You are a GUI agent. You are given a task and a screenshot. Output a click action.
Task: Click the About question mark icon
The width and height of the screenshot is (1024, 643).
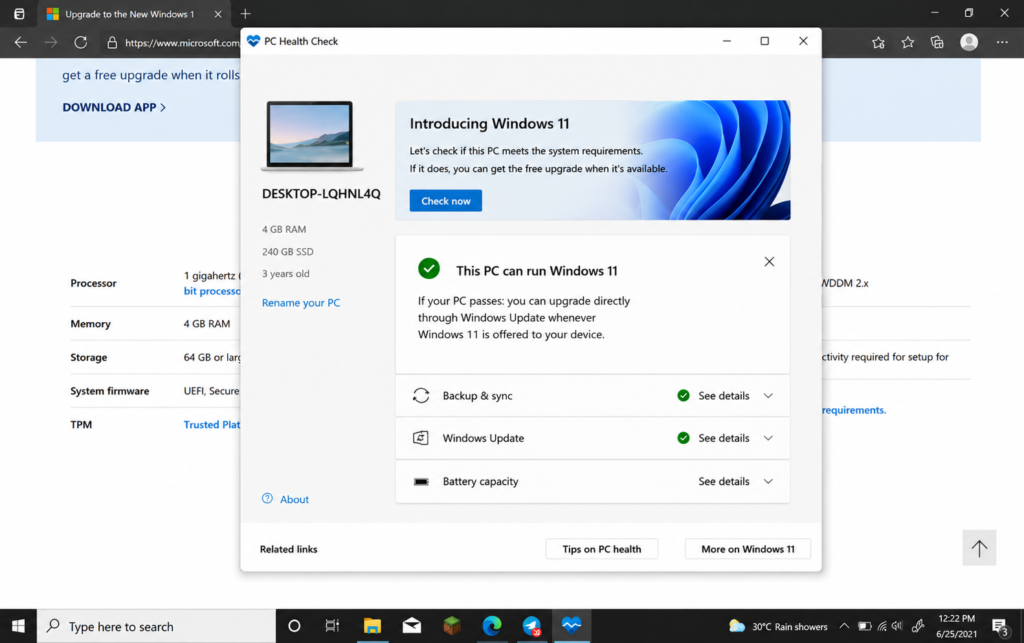pyautogui.click(x=267, y=499)
